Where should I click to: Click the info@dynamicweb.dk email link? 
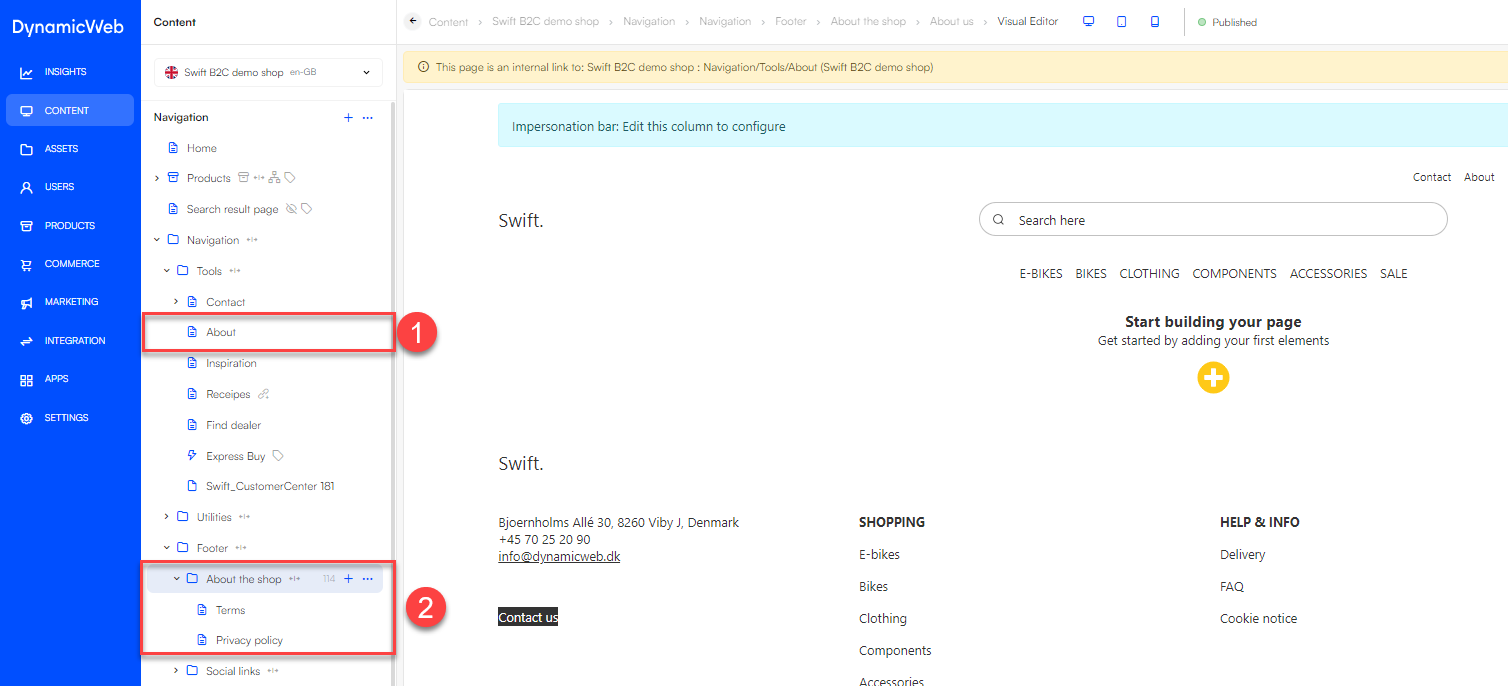559,556
